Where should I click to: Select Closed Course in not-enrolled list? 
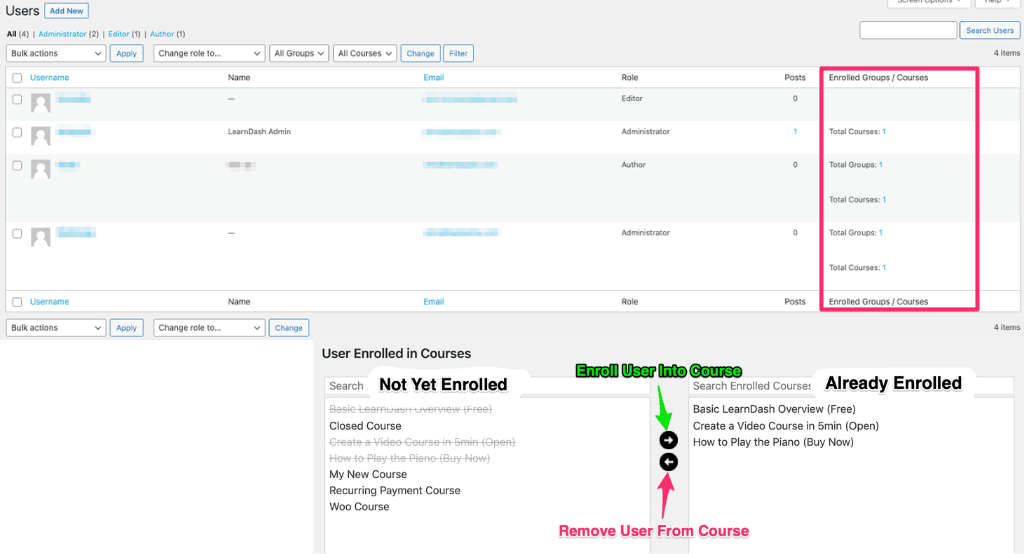tap(365, 426)
